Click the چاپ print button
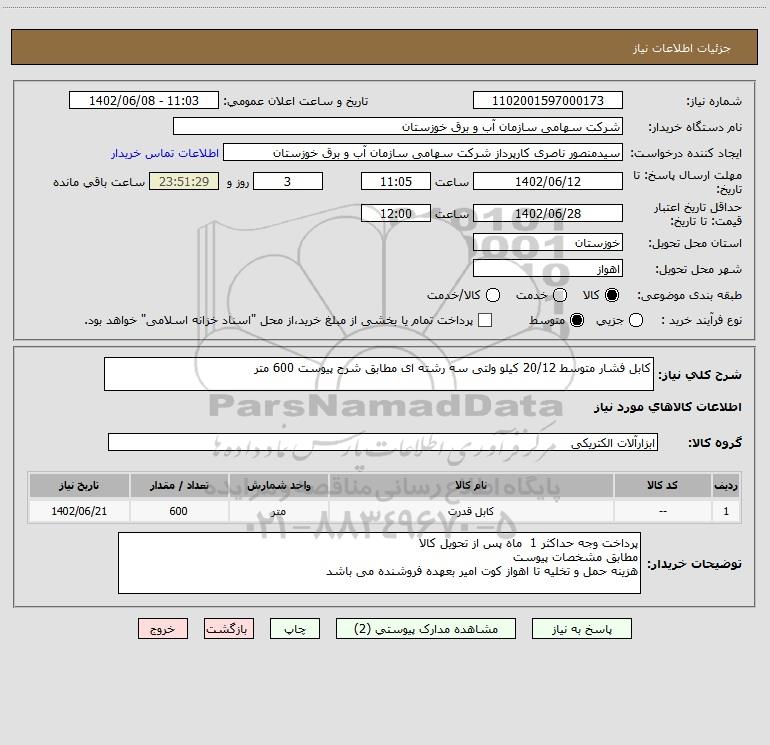 (x=295, y=629)
